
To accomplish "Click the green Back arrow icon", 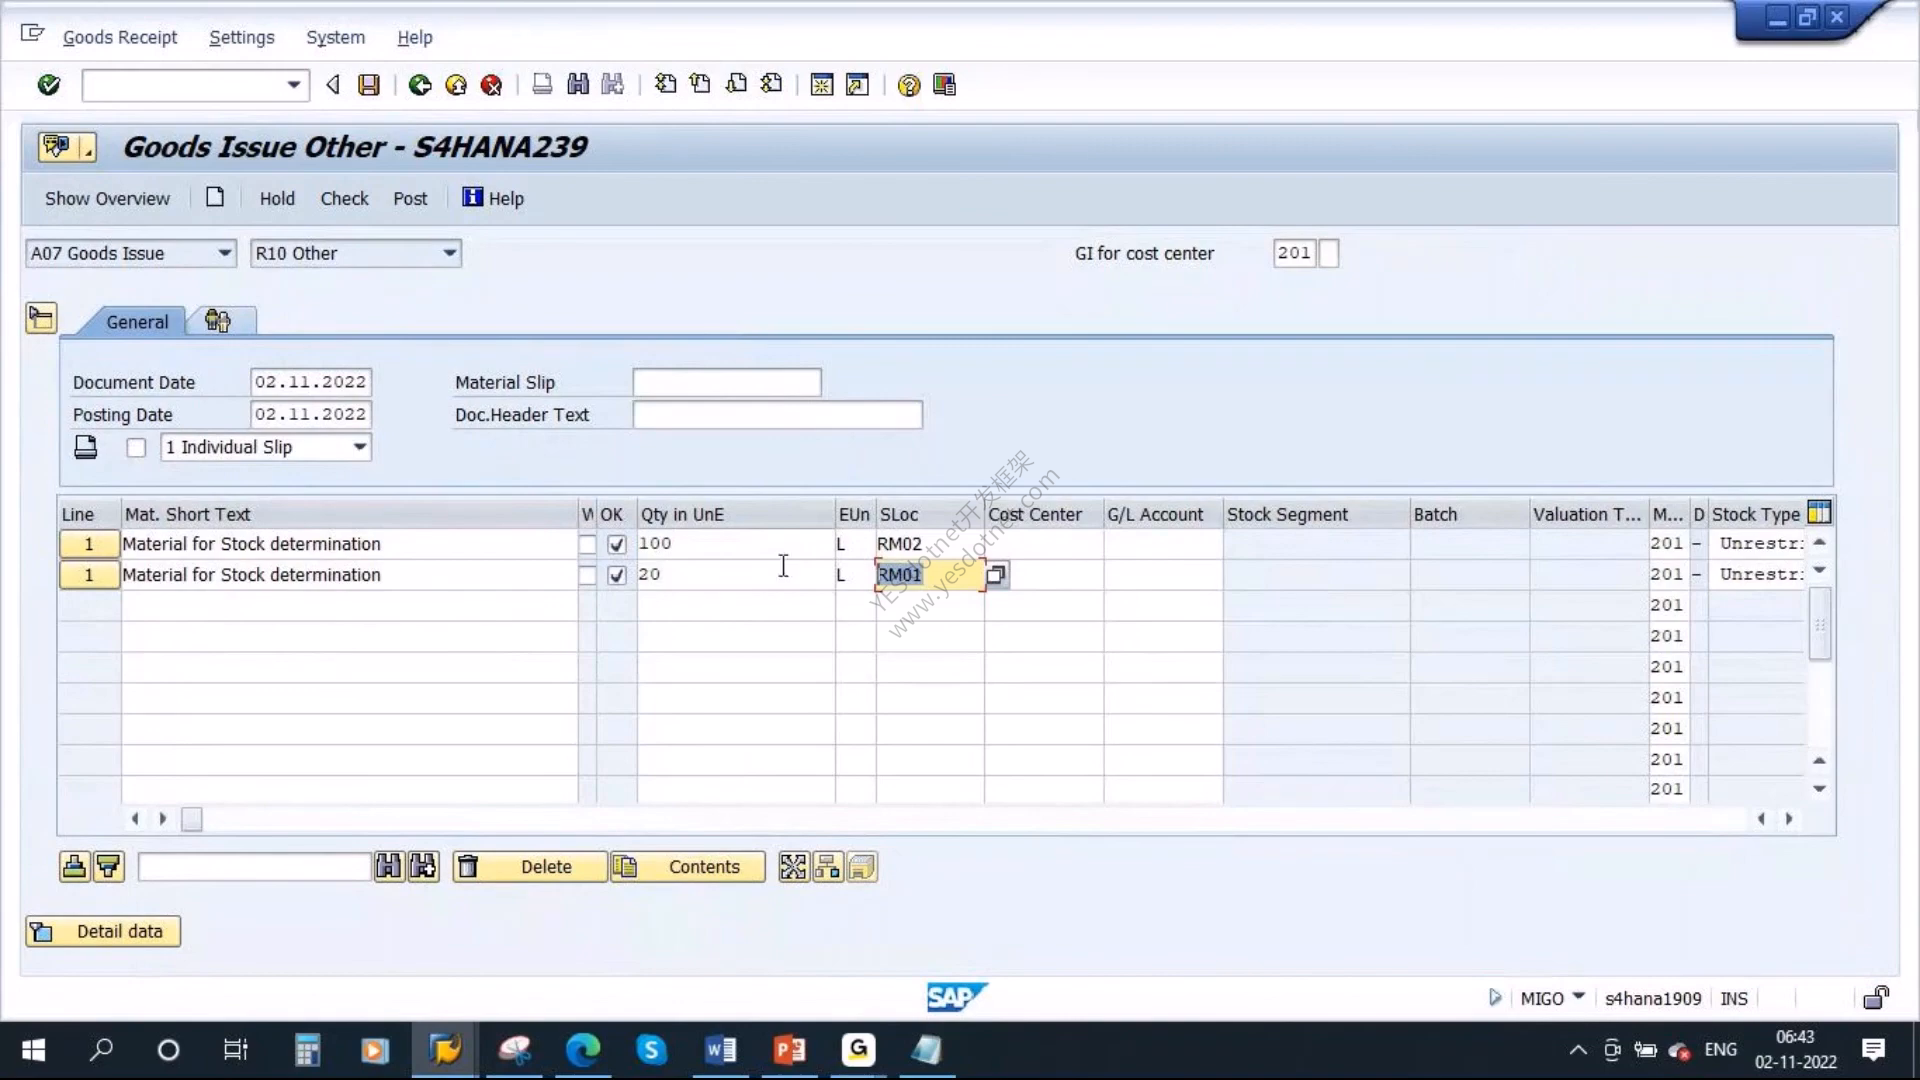I will (420, 85).
